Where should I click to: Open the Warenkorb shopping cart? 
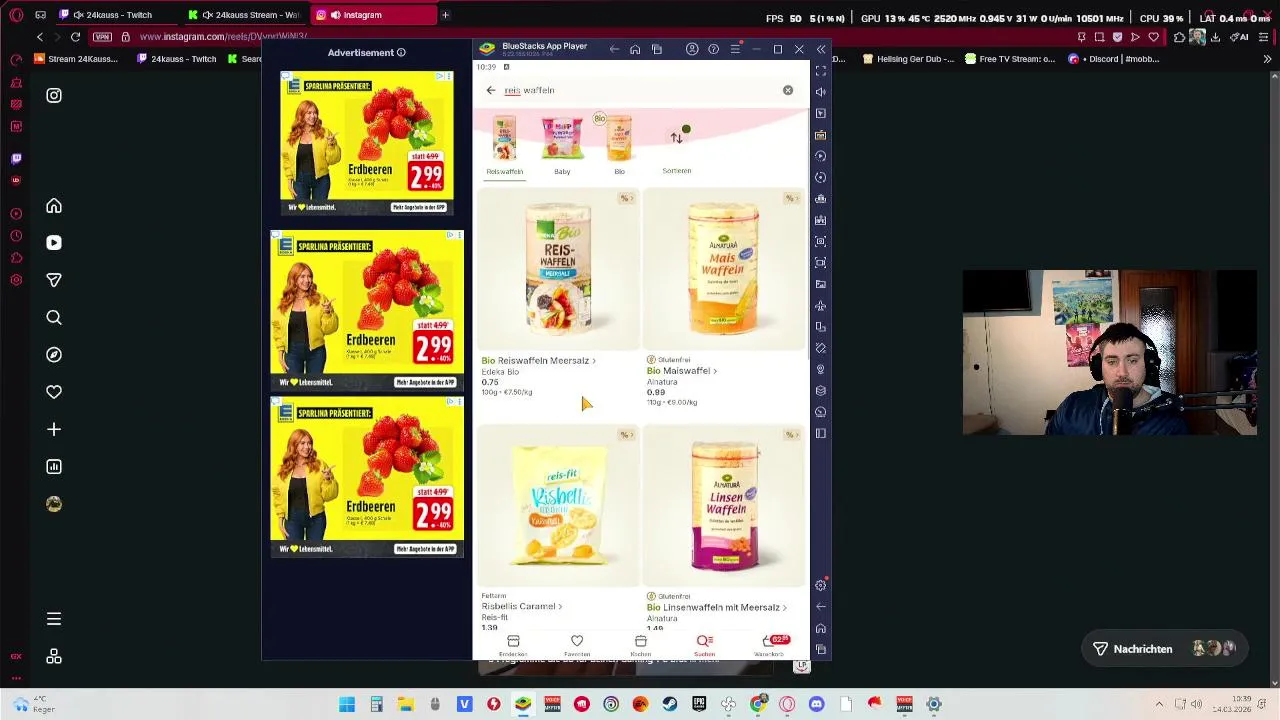pos(770,646)
